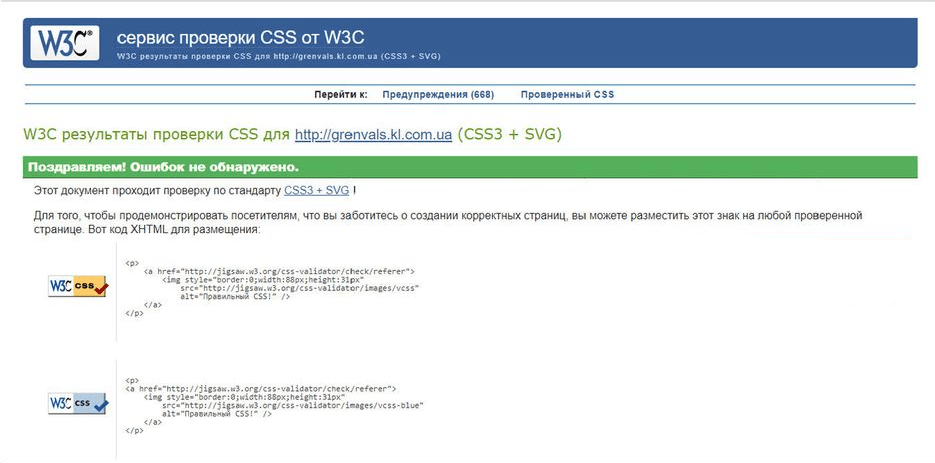
Task: Click the W3C результаты проверки CSS heading
Action: pyautogui.click(x=292, y=134)
